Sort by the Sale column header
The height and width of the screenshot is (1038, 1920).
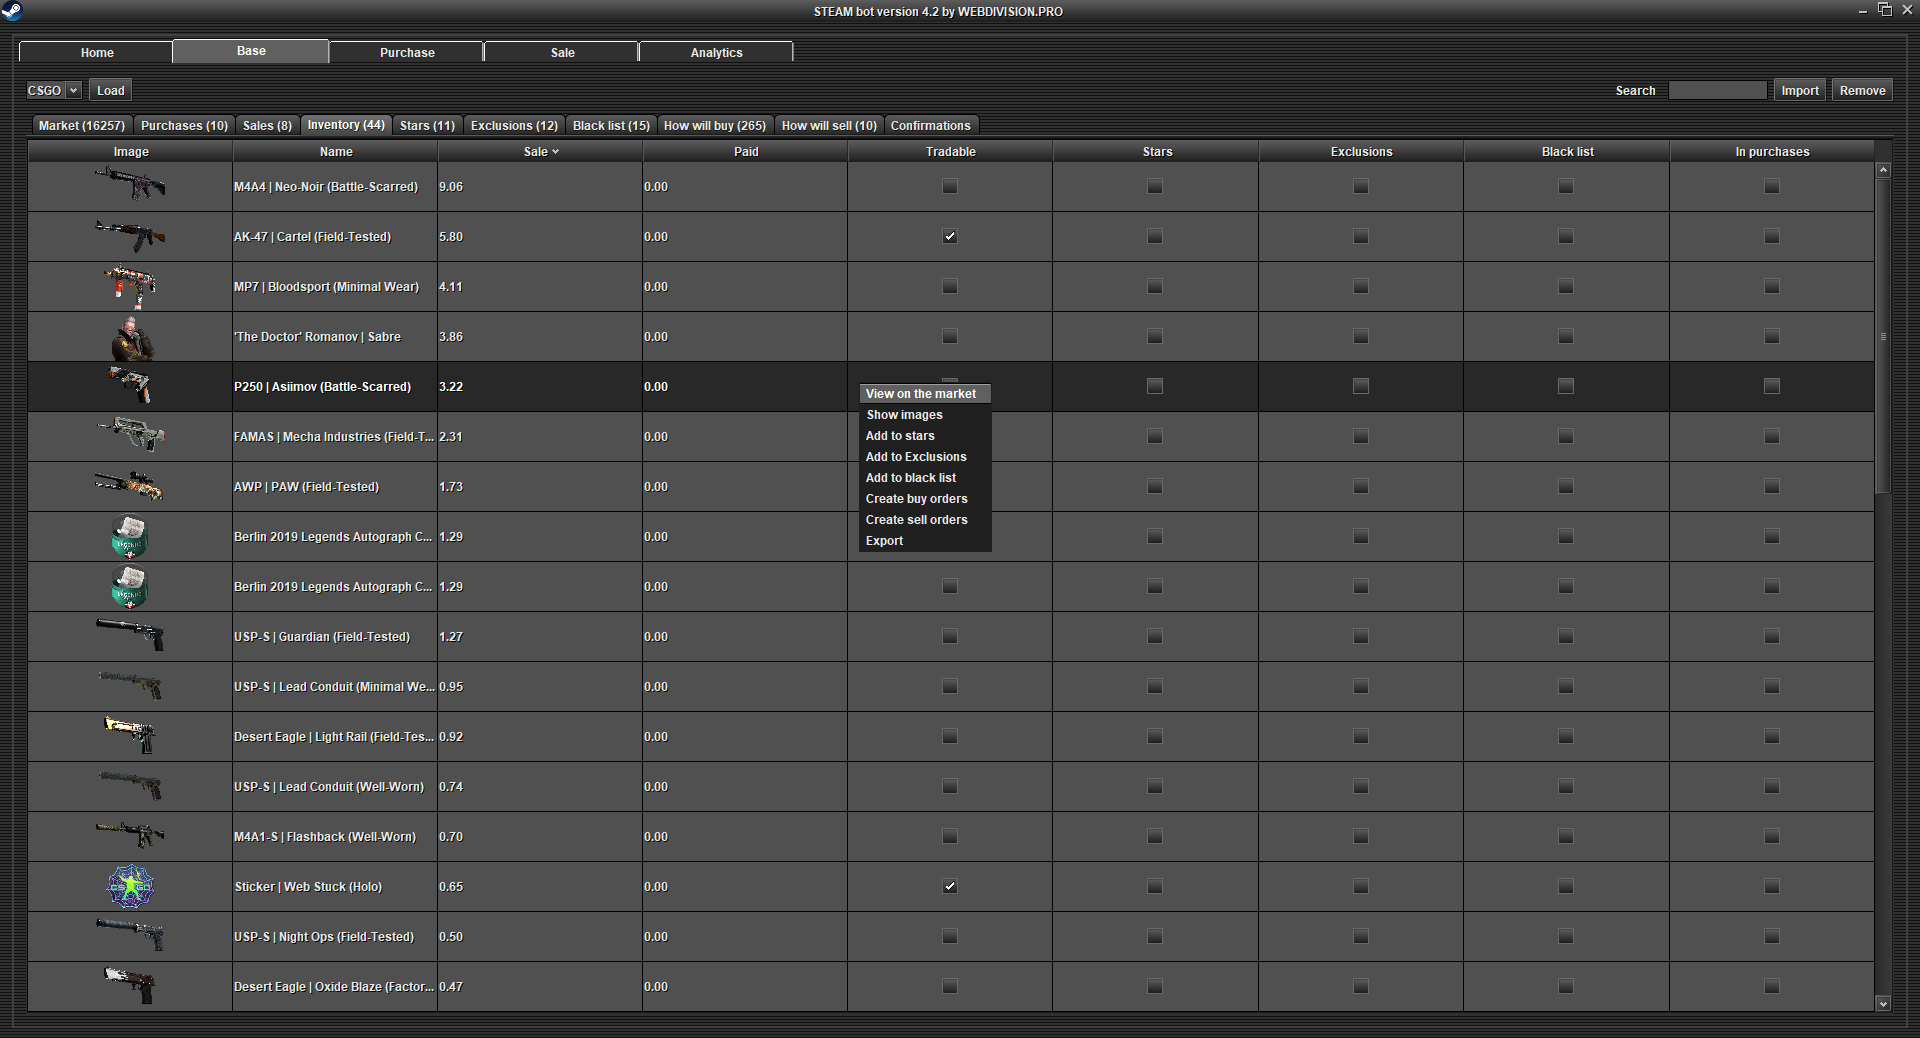click(541, 152)
